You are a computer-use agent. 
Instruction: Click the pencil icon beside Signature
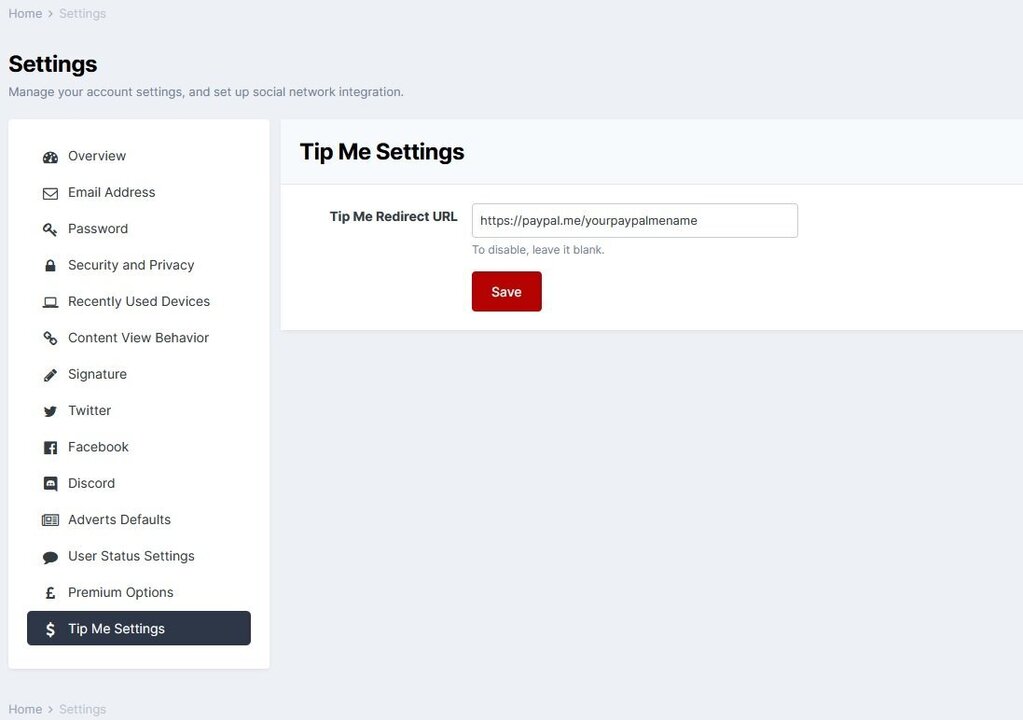click(50, 375)
